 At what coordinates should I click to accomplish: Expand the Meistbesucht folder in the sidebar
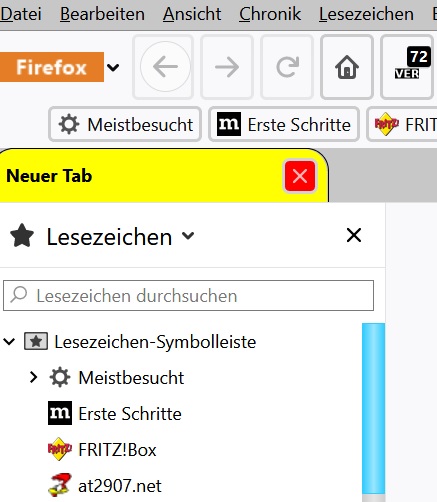click(33, 377)
